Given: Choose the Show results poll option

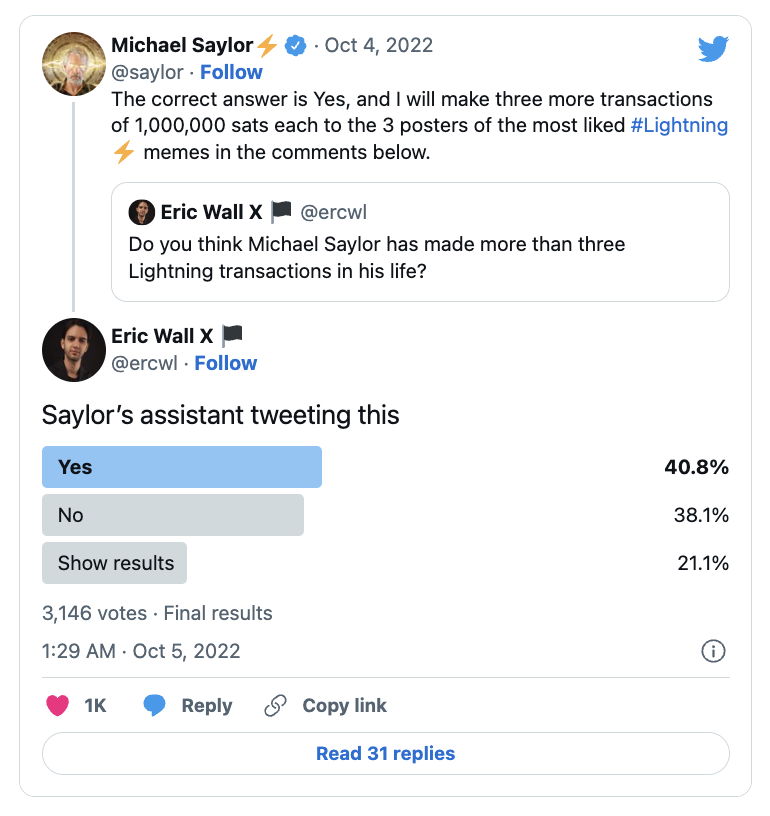Looking at the screenshot, I should [115, 563].
